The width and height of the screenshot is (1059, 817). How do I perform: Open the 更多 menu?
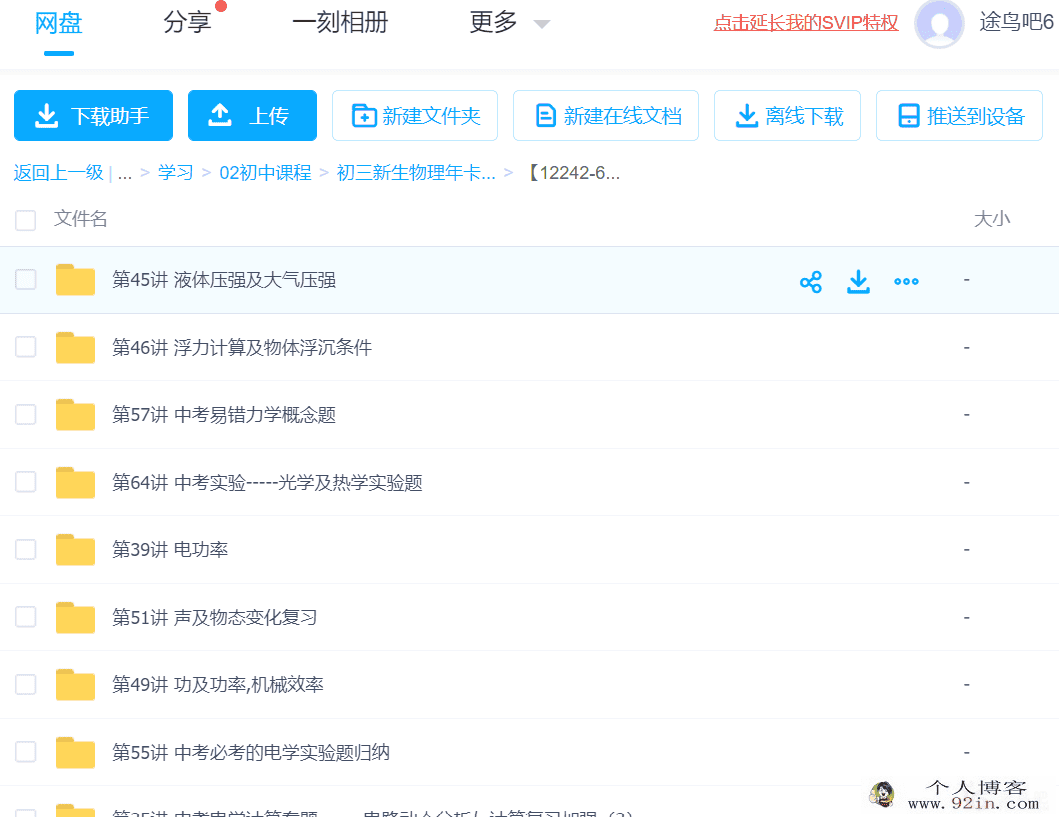pyautogui.click(x=494, y=23)
